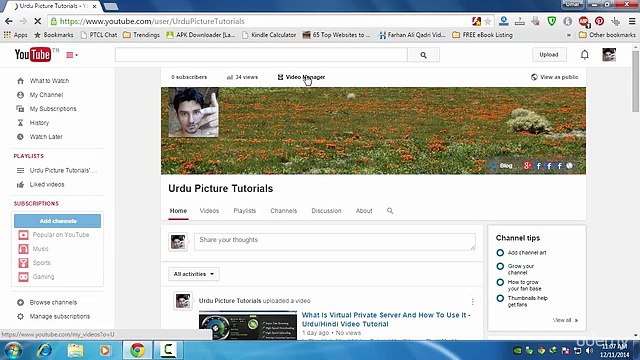
Task: Switch to Home tab
Action: click(x=178, y=211)
